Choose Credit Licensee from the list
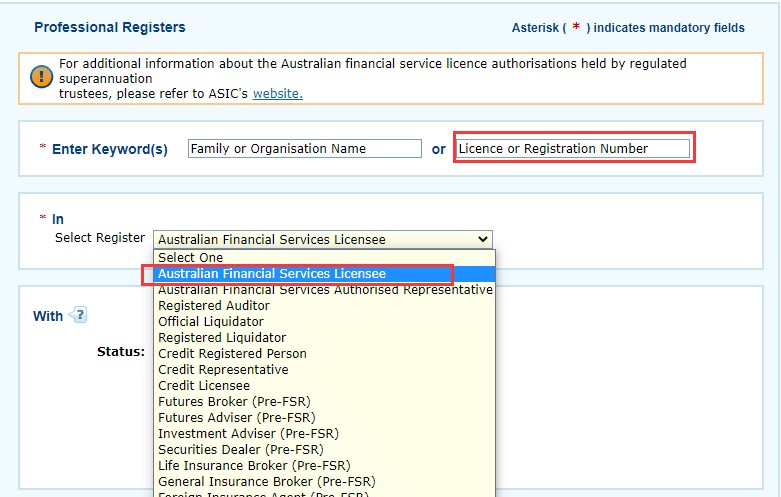This screenshot has width=781, height=497. pyautogui.click(x=204, y=386)
